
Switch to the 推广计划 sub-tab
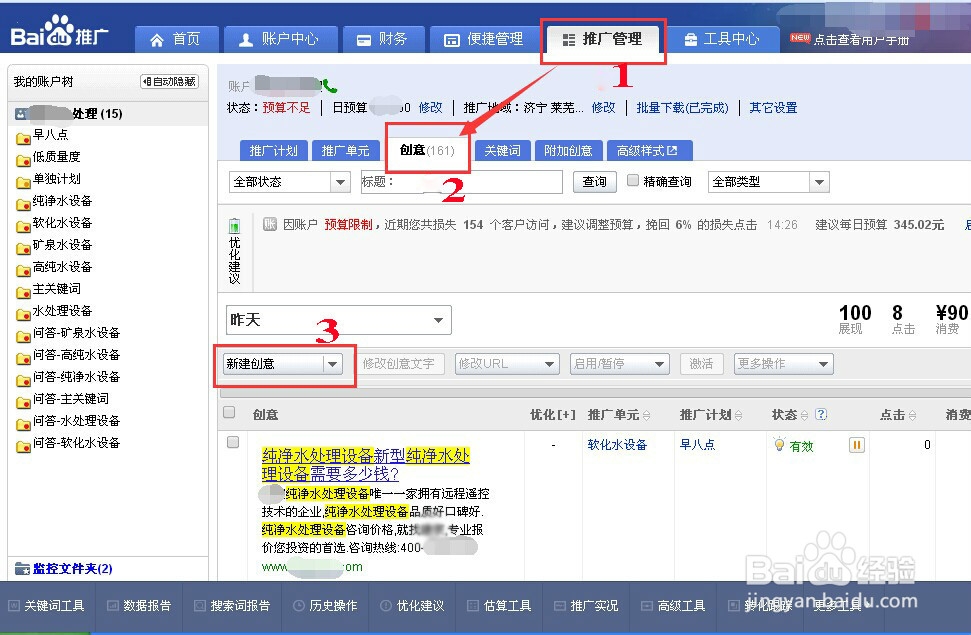click(x=274, y=151)
